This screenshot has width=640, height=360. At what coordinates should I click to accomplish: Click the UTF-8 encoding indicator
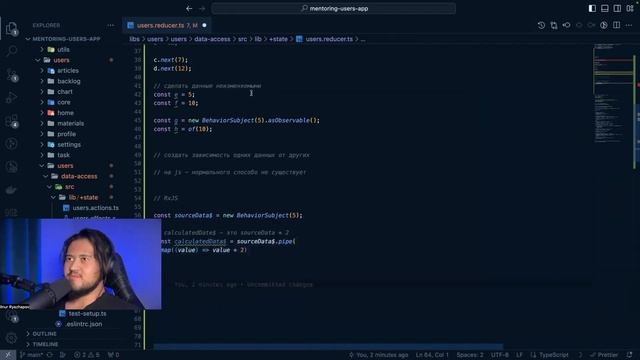[500, 355]
